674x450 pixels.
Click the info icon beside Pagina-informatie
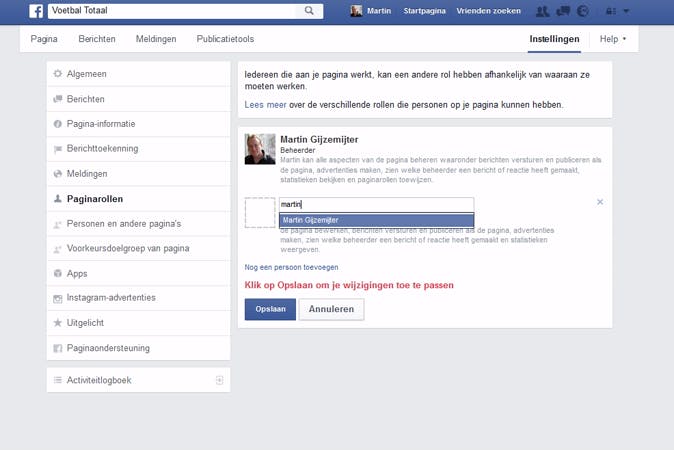tap(58, 124)
